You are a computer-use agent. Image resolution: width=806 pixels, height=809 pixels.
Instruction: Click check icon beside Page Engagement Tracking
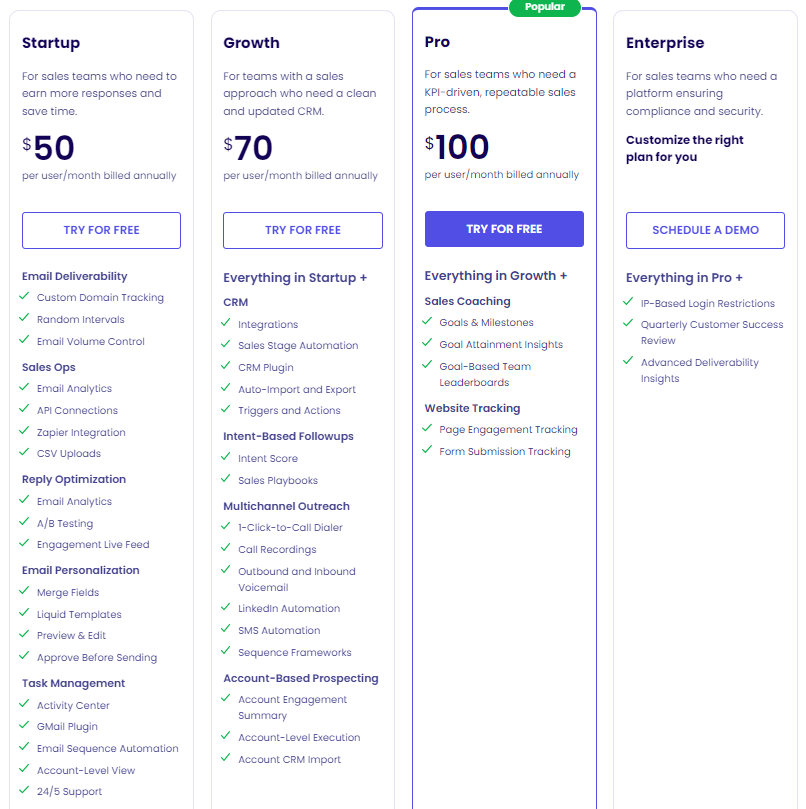pyautogui.click(x=427, y=429)
